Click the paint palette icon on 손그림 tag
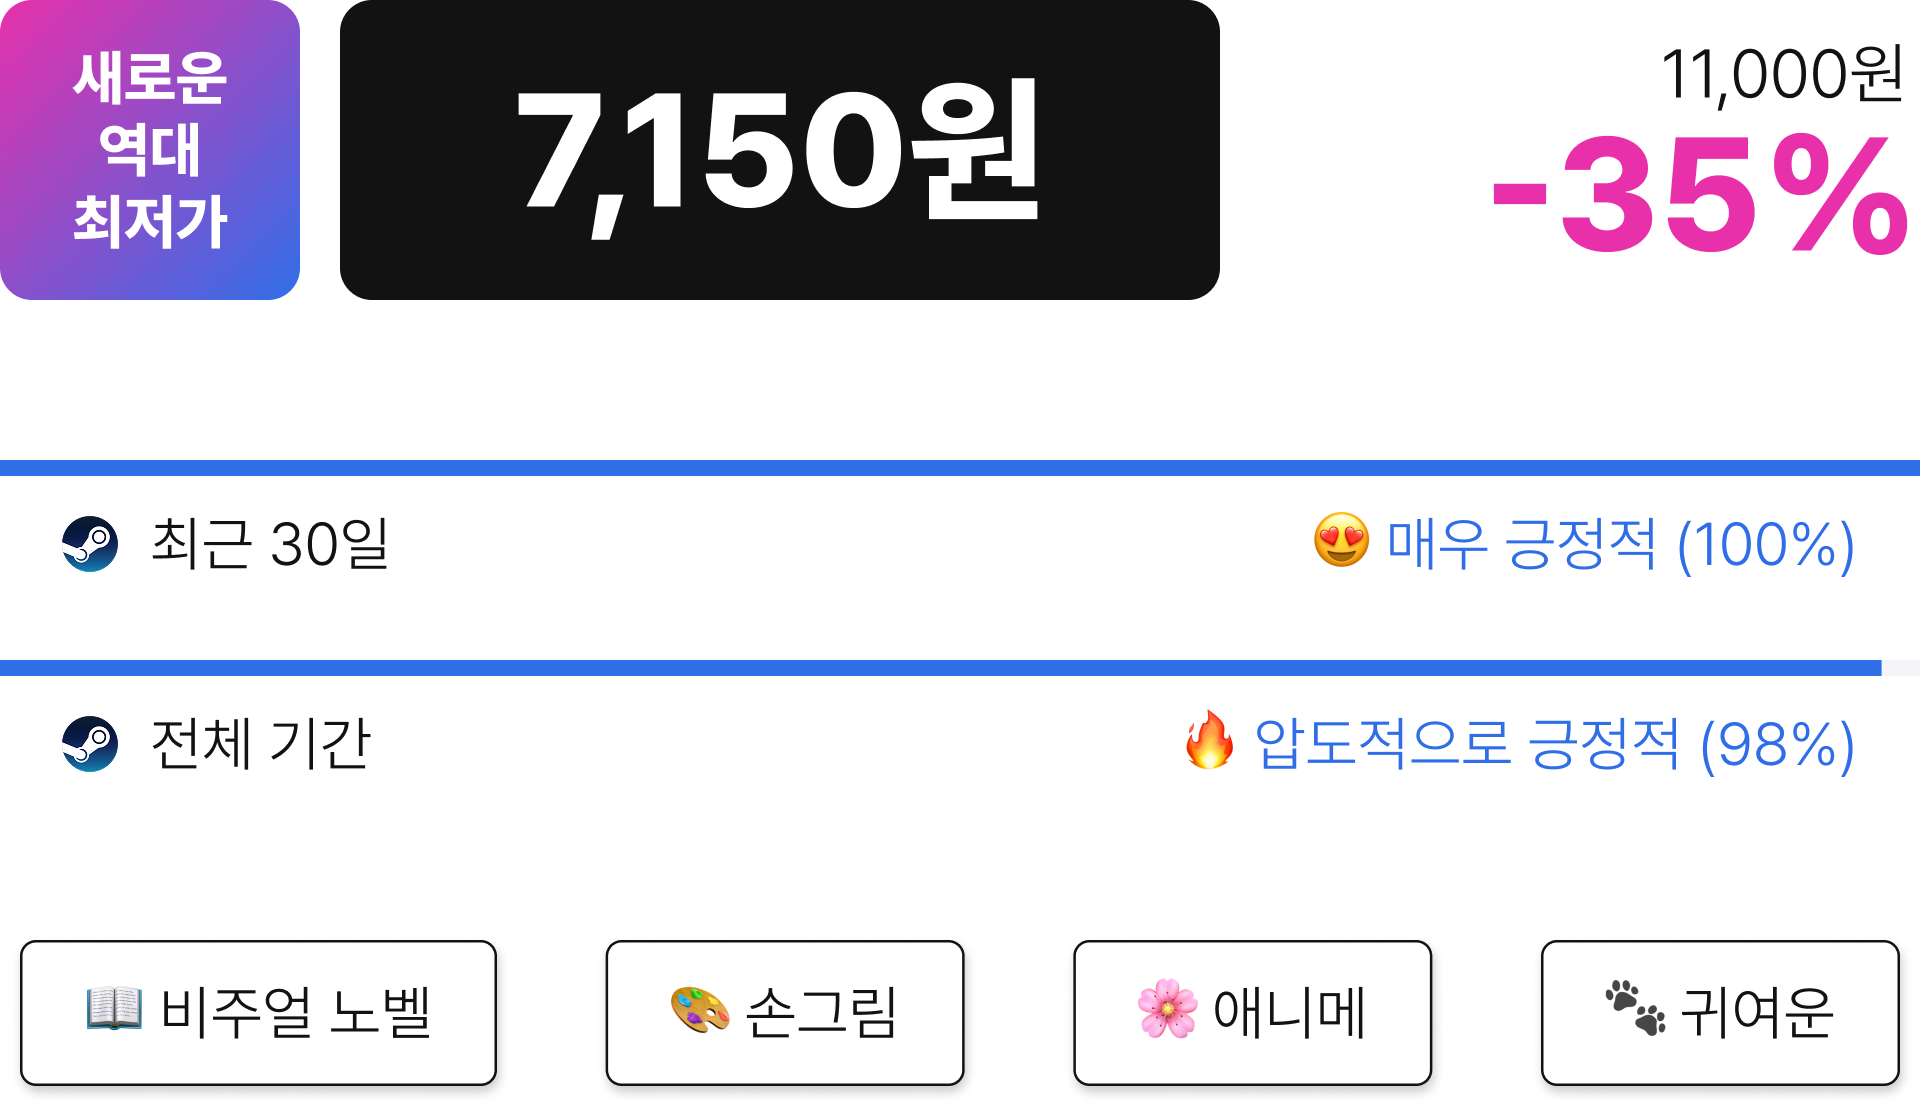 (699, 1010)
